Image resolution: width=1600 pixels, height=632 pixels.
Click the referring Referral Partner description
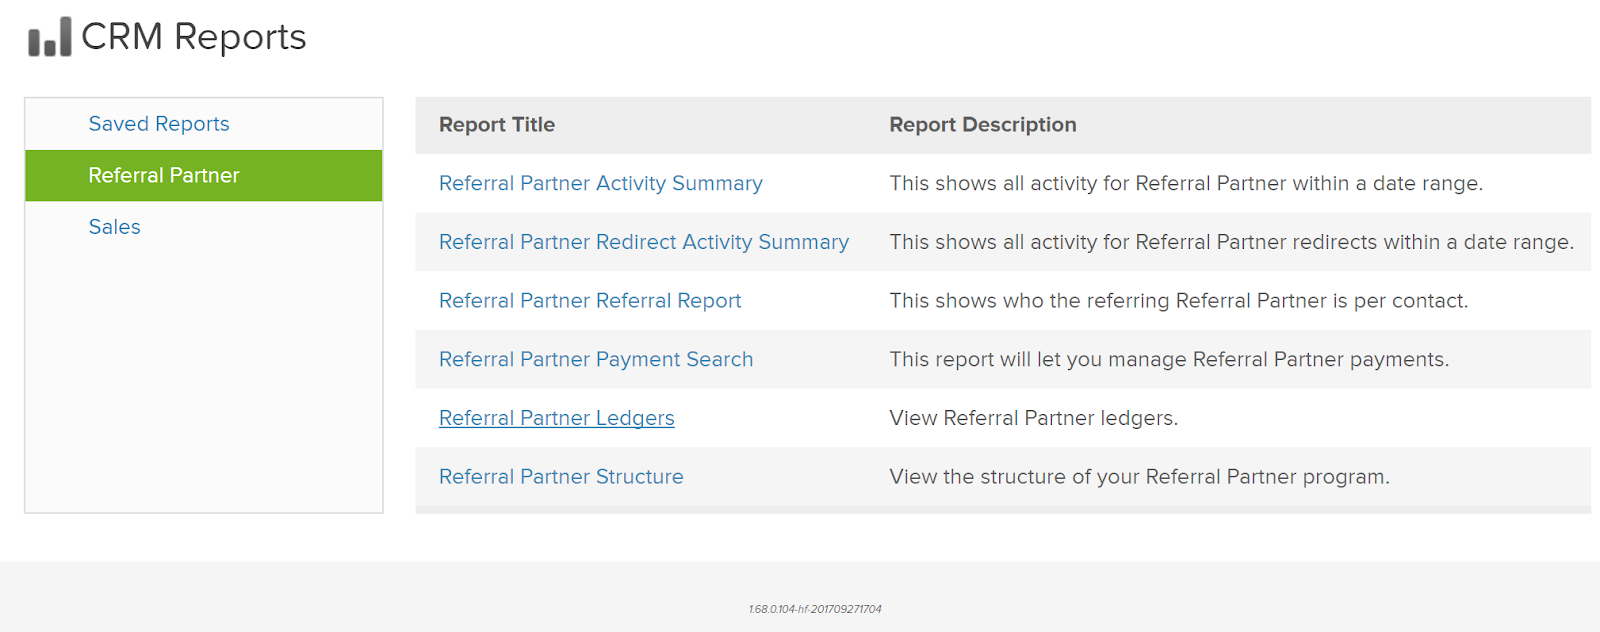(x=1179, y=301)
